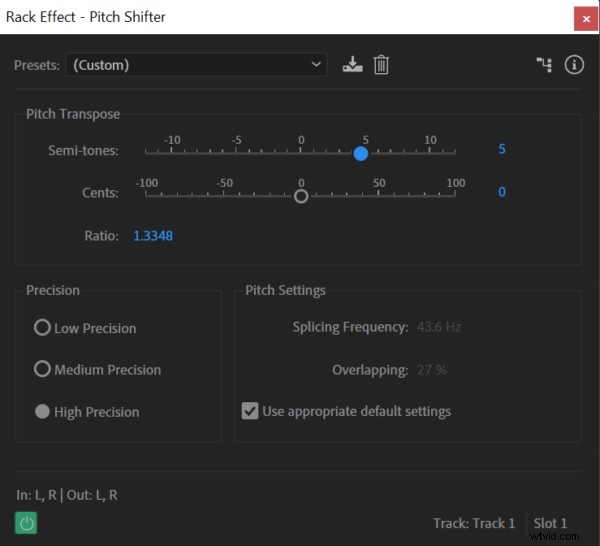Click the Cents value 0 field

point(502,192)
